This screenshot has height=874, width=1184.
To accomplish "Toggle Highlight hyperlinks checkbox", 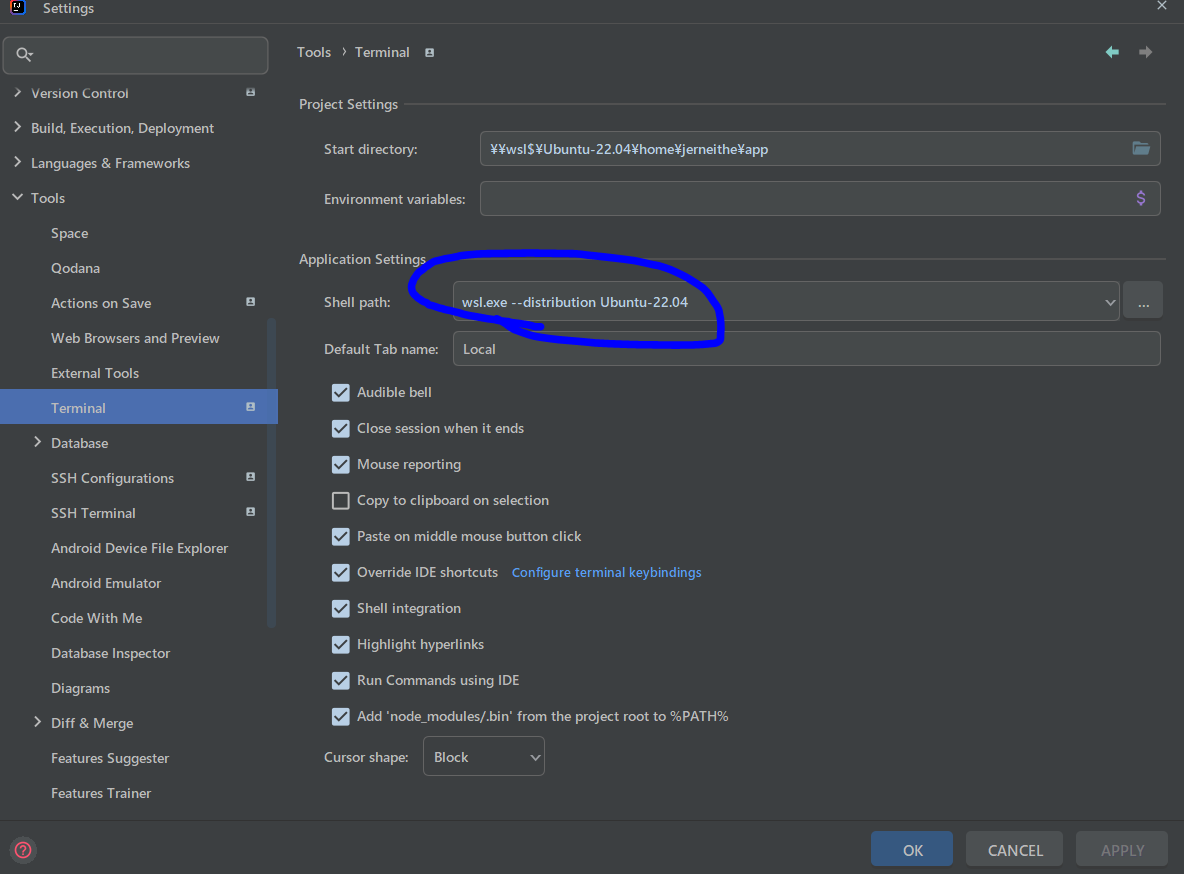I will click(x=341, y=644).
